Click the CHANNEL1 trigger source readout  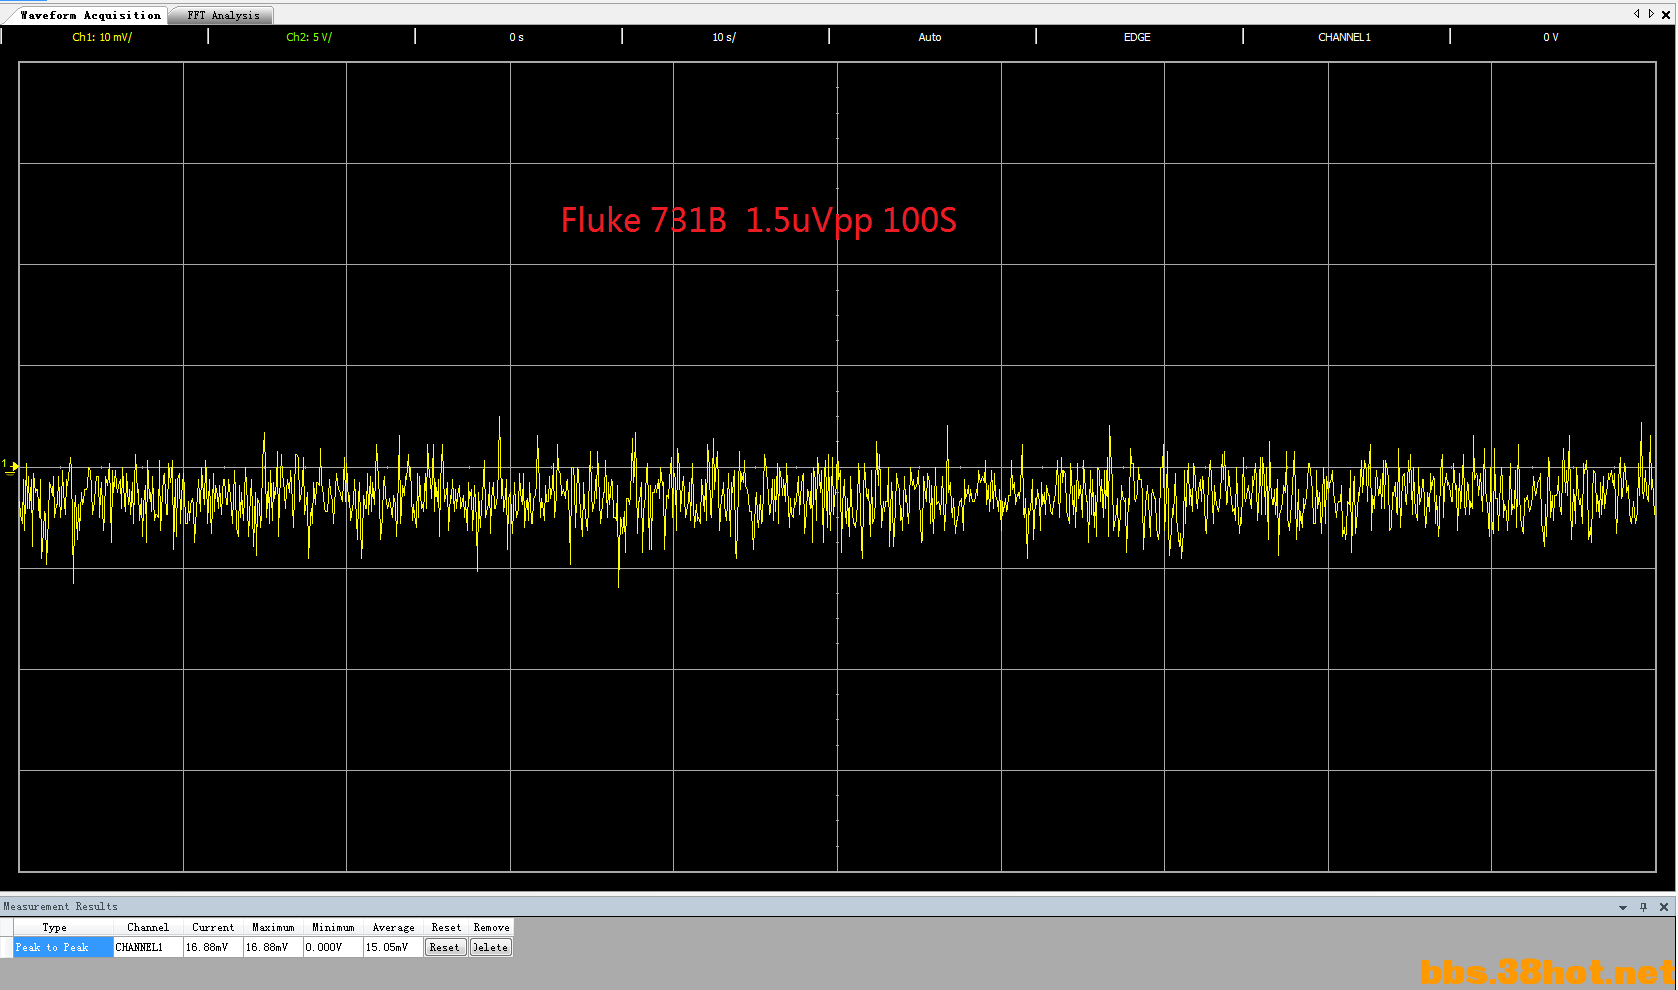coord(1344,37)
